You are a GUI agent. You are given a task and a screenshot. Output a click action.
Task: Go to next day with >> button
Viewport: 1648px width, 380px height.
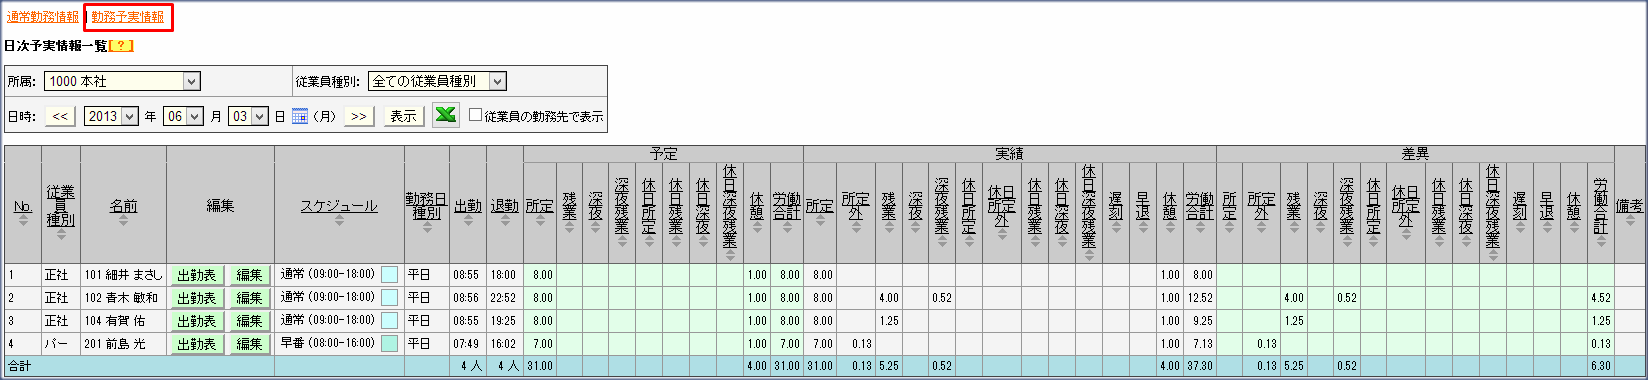point(358,117)
